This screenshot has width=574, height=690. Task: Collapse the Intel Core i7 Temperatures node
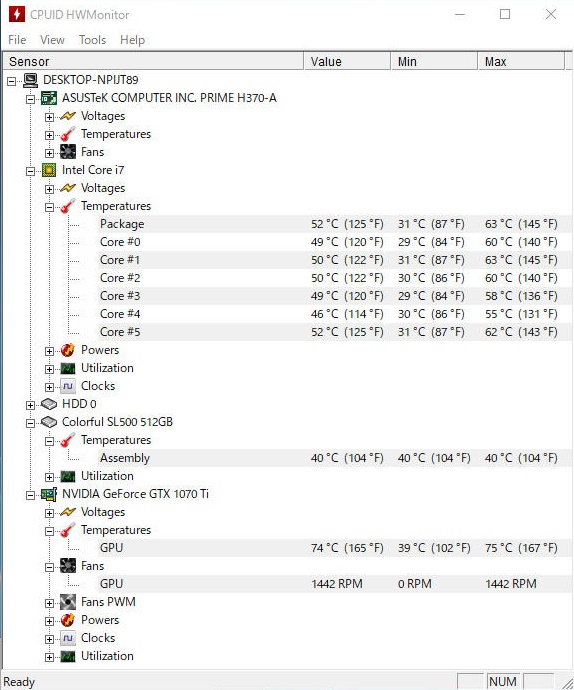(x=49, y=207)
